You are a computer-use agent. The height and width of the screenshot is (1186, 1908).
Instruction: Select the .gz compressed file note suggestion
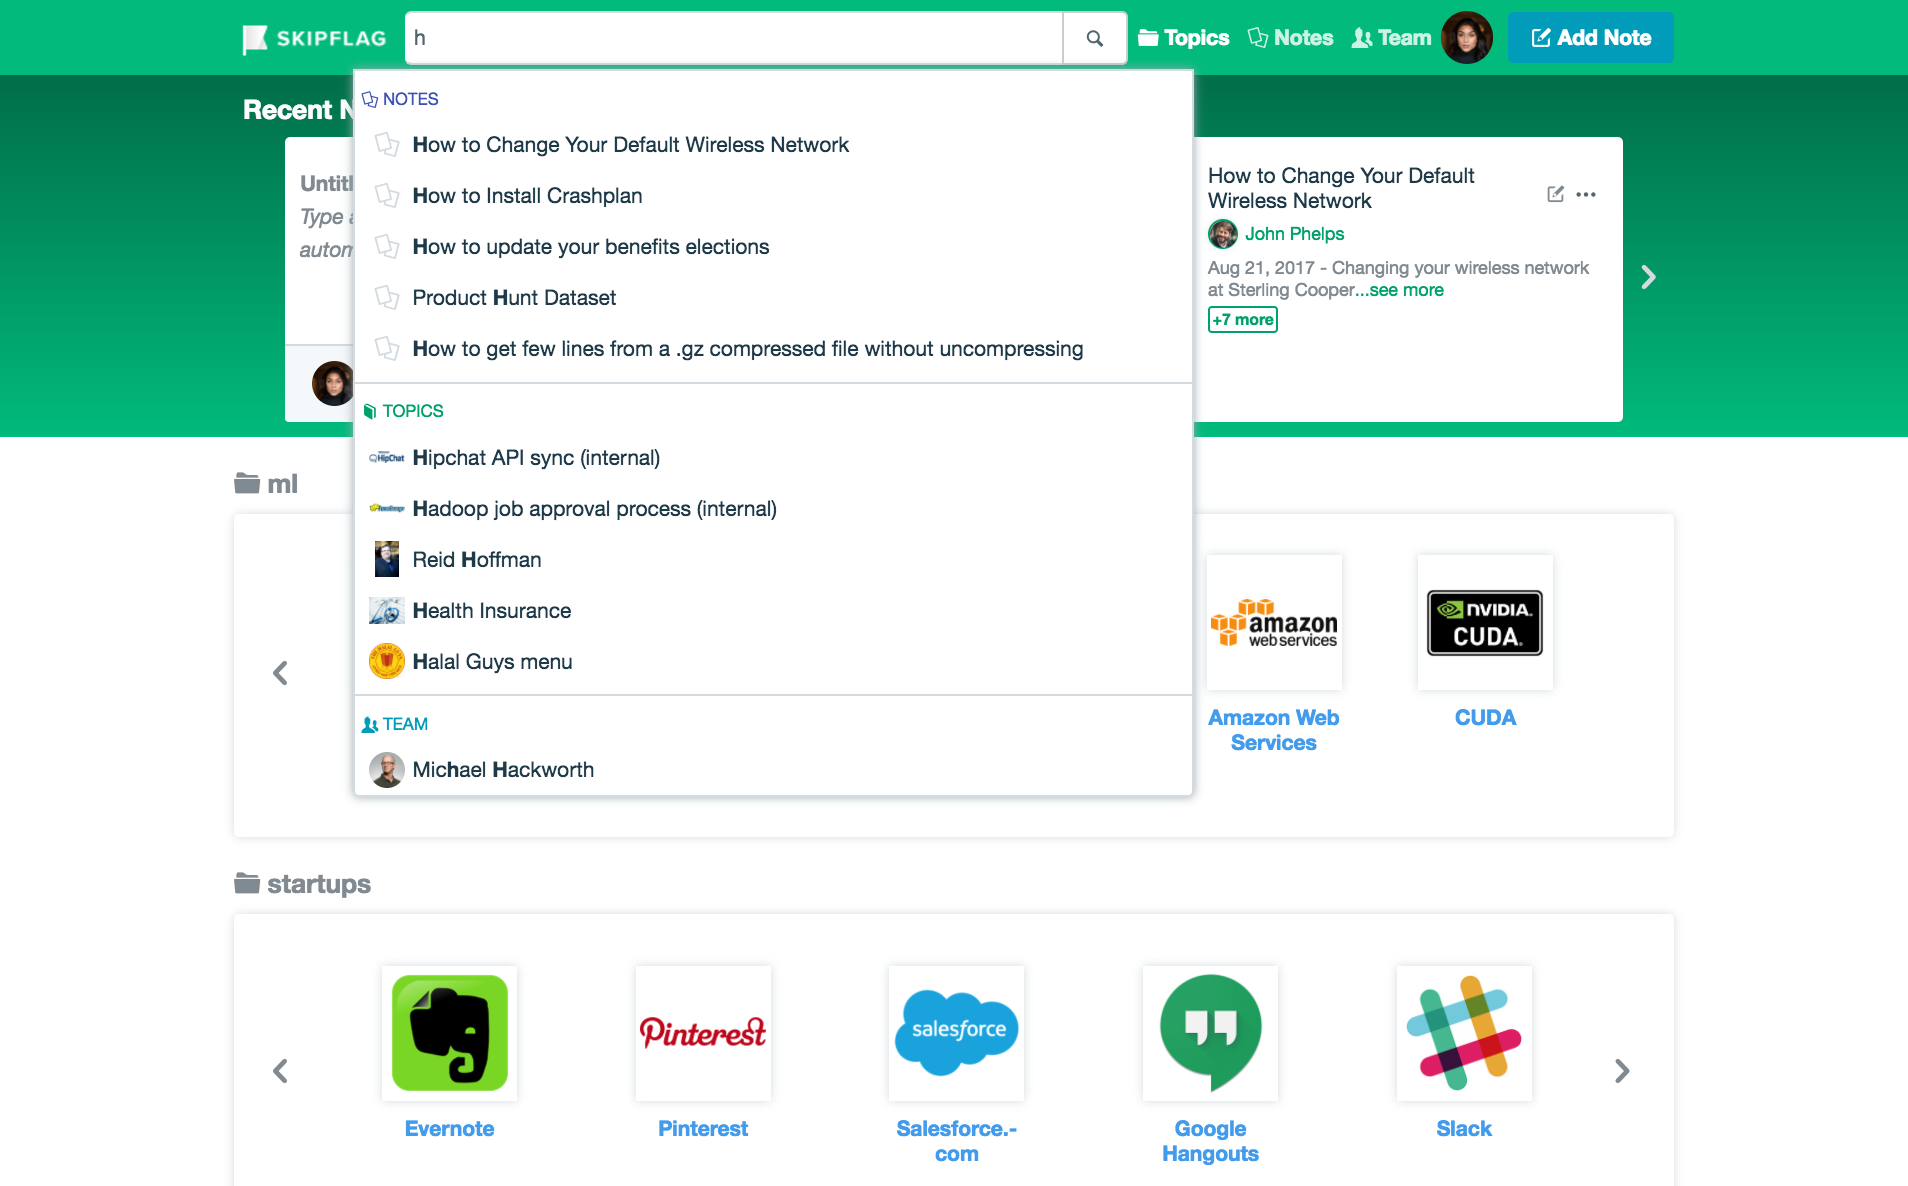(x=773, y=349)
